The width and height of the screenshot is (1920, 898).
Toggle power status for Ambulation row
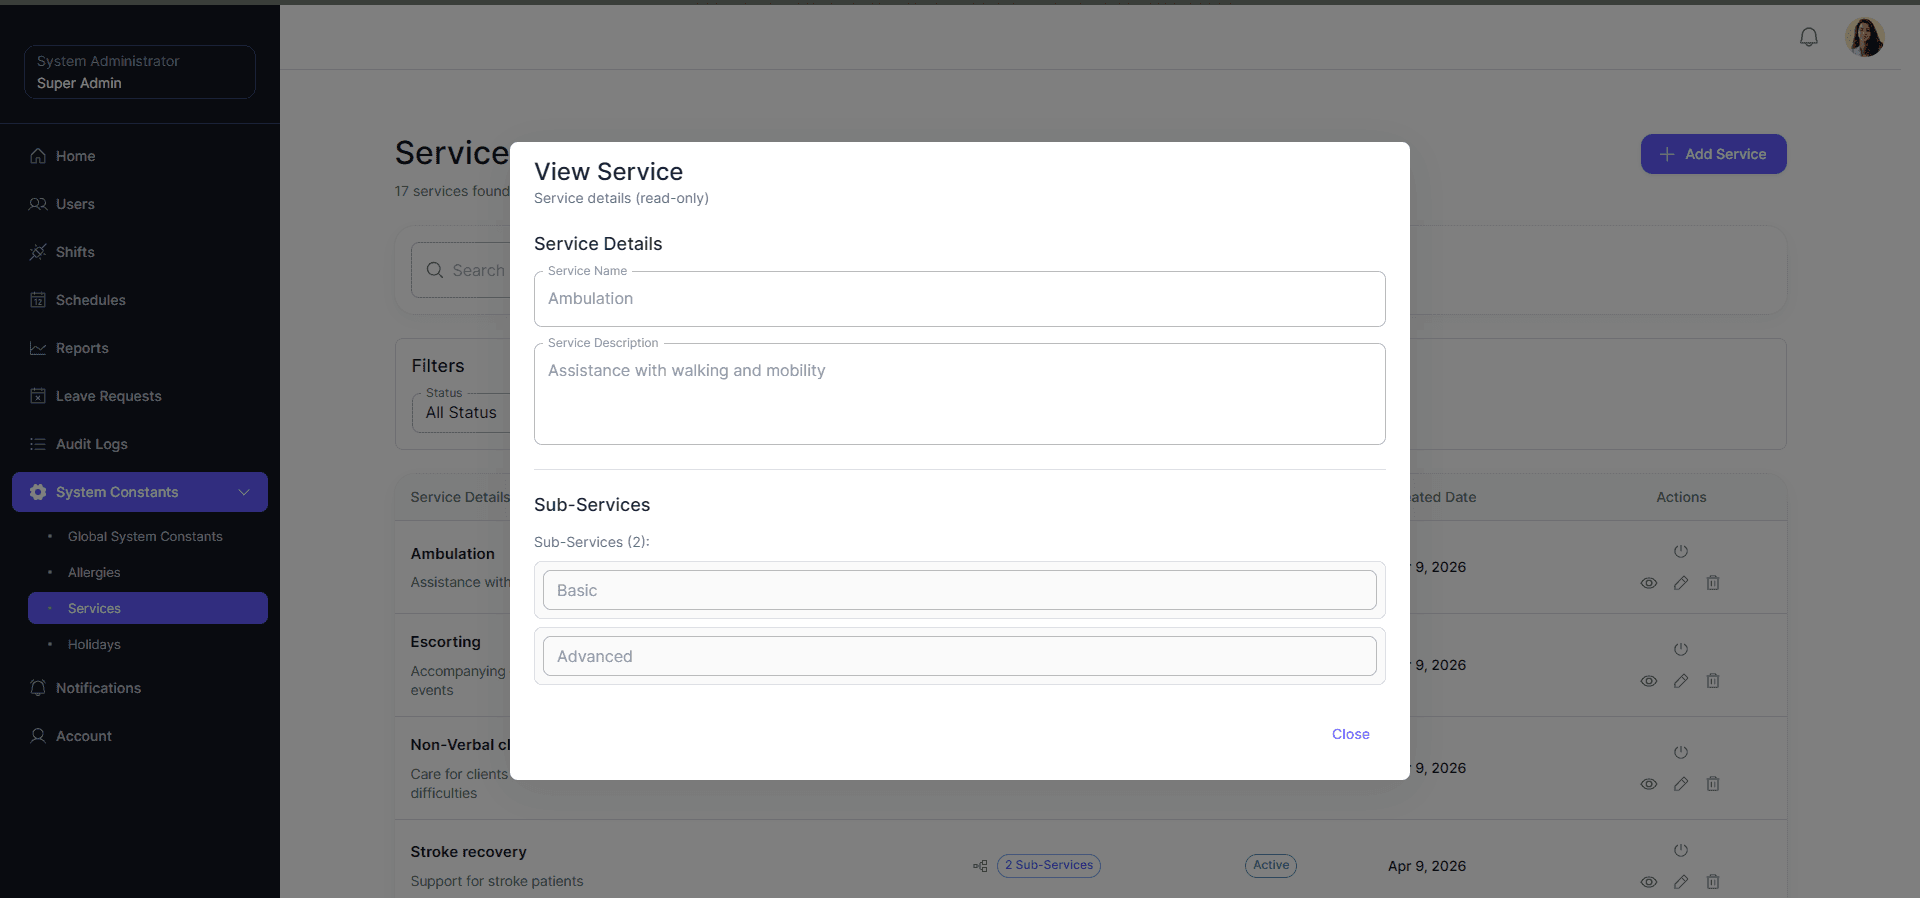(1681, 551)
